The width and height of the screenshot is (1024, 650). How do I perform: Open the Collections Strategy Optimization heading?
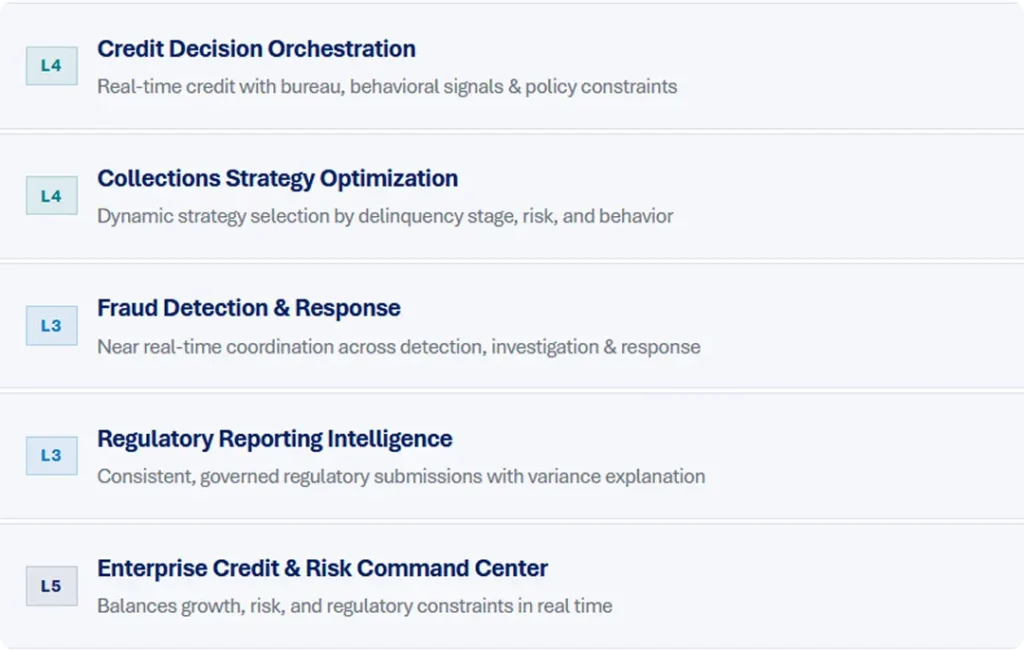click(277, 179)
